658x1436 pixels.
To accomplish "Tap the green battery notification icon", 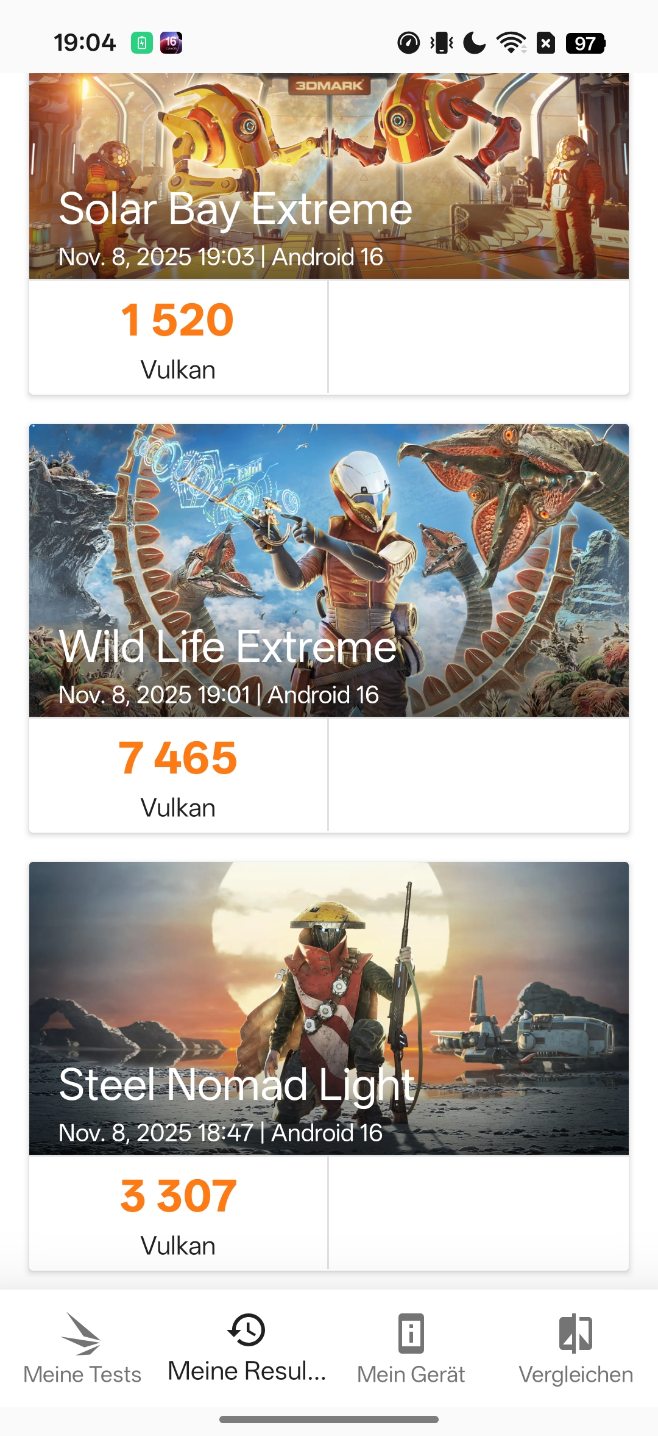I will pyautogui.click(x=142, y=43).
